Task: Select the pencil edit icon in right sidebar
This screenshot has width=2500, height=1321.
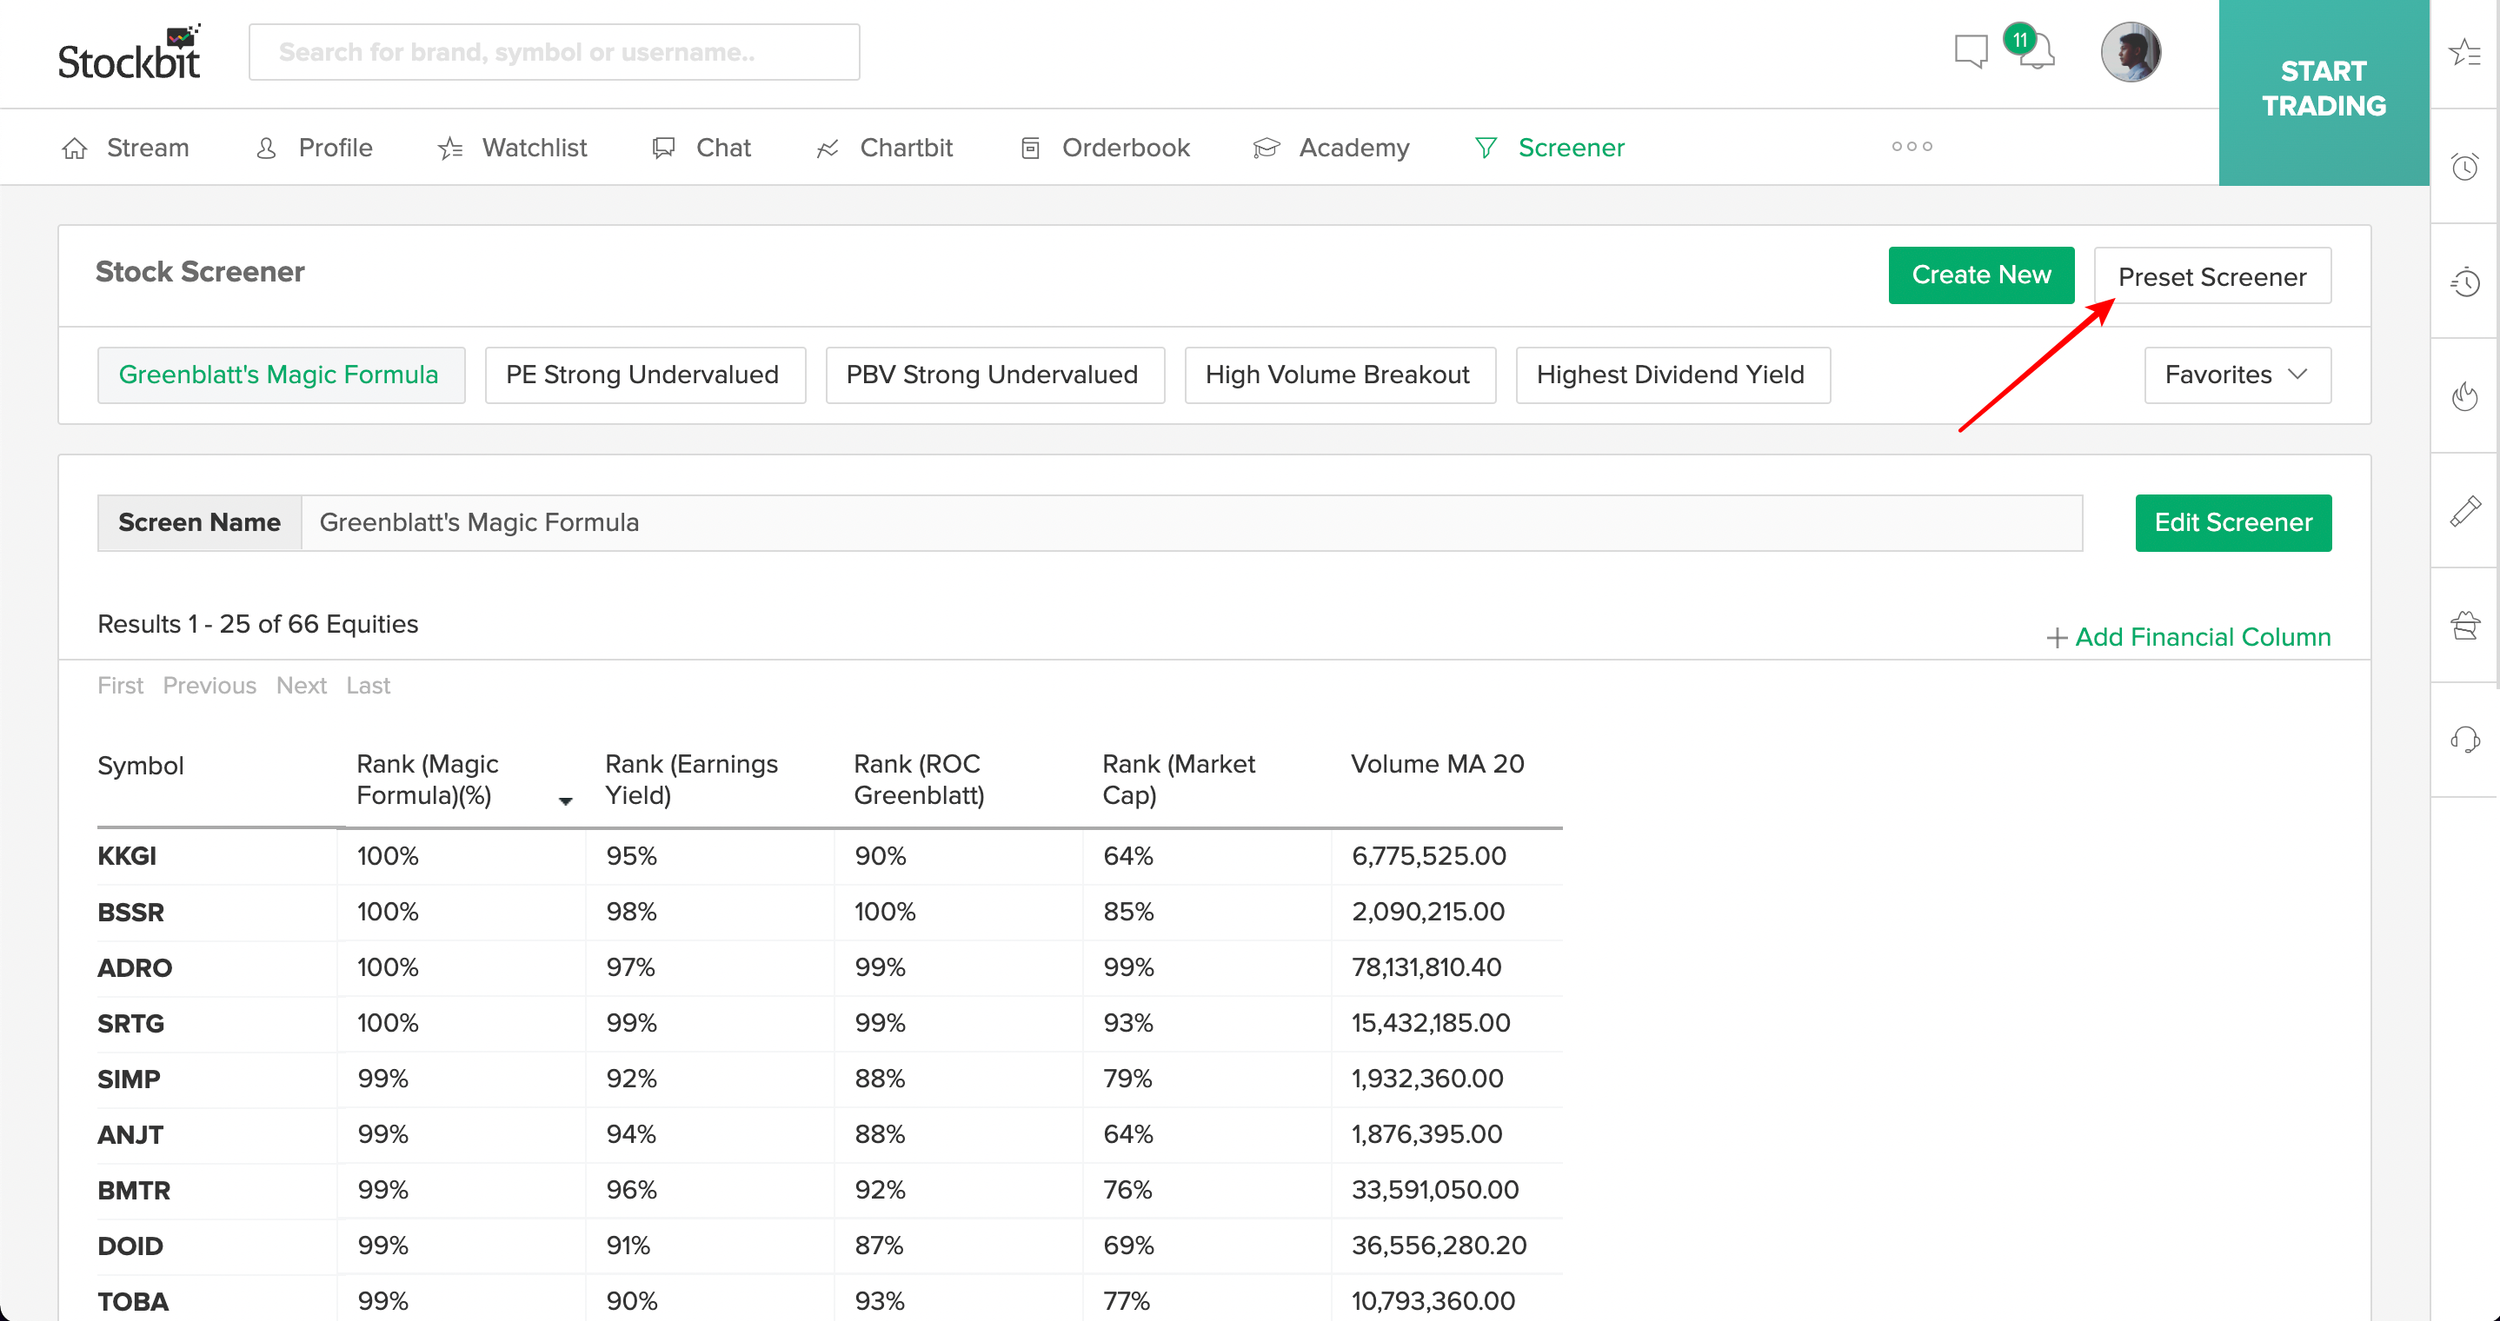Action: (x=2465, y=511)
